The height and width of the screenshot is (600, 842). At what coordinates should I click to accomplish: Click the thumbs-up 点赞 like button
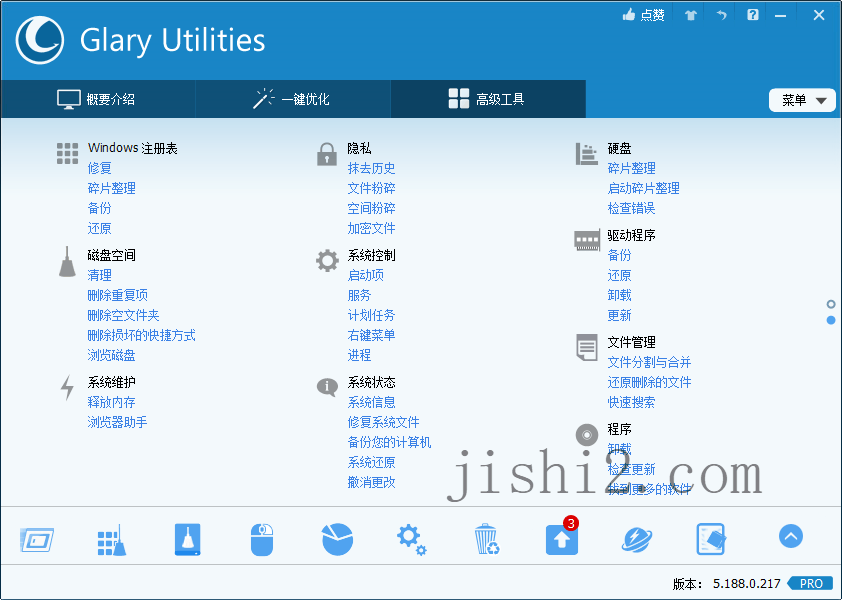pos(643,15)
